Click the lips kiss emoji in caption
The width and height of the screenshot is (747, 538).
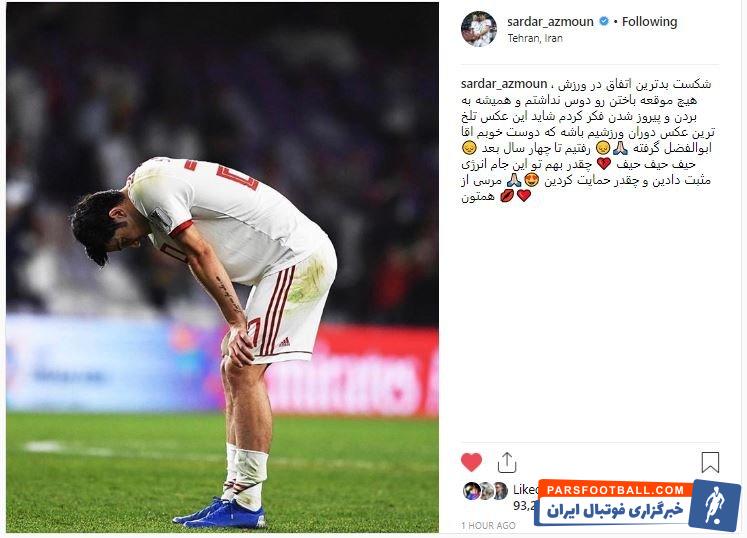tap(506, 195)
